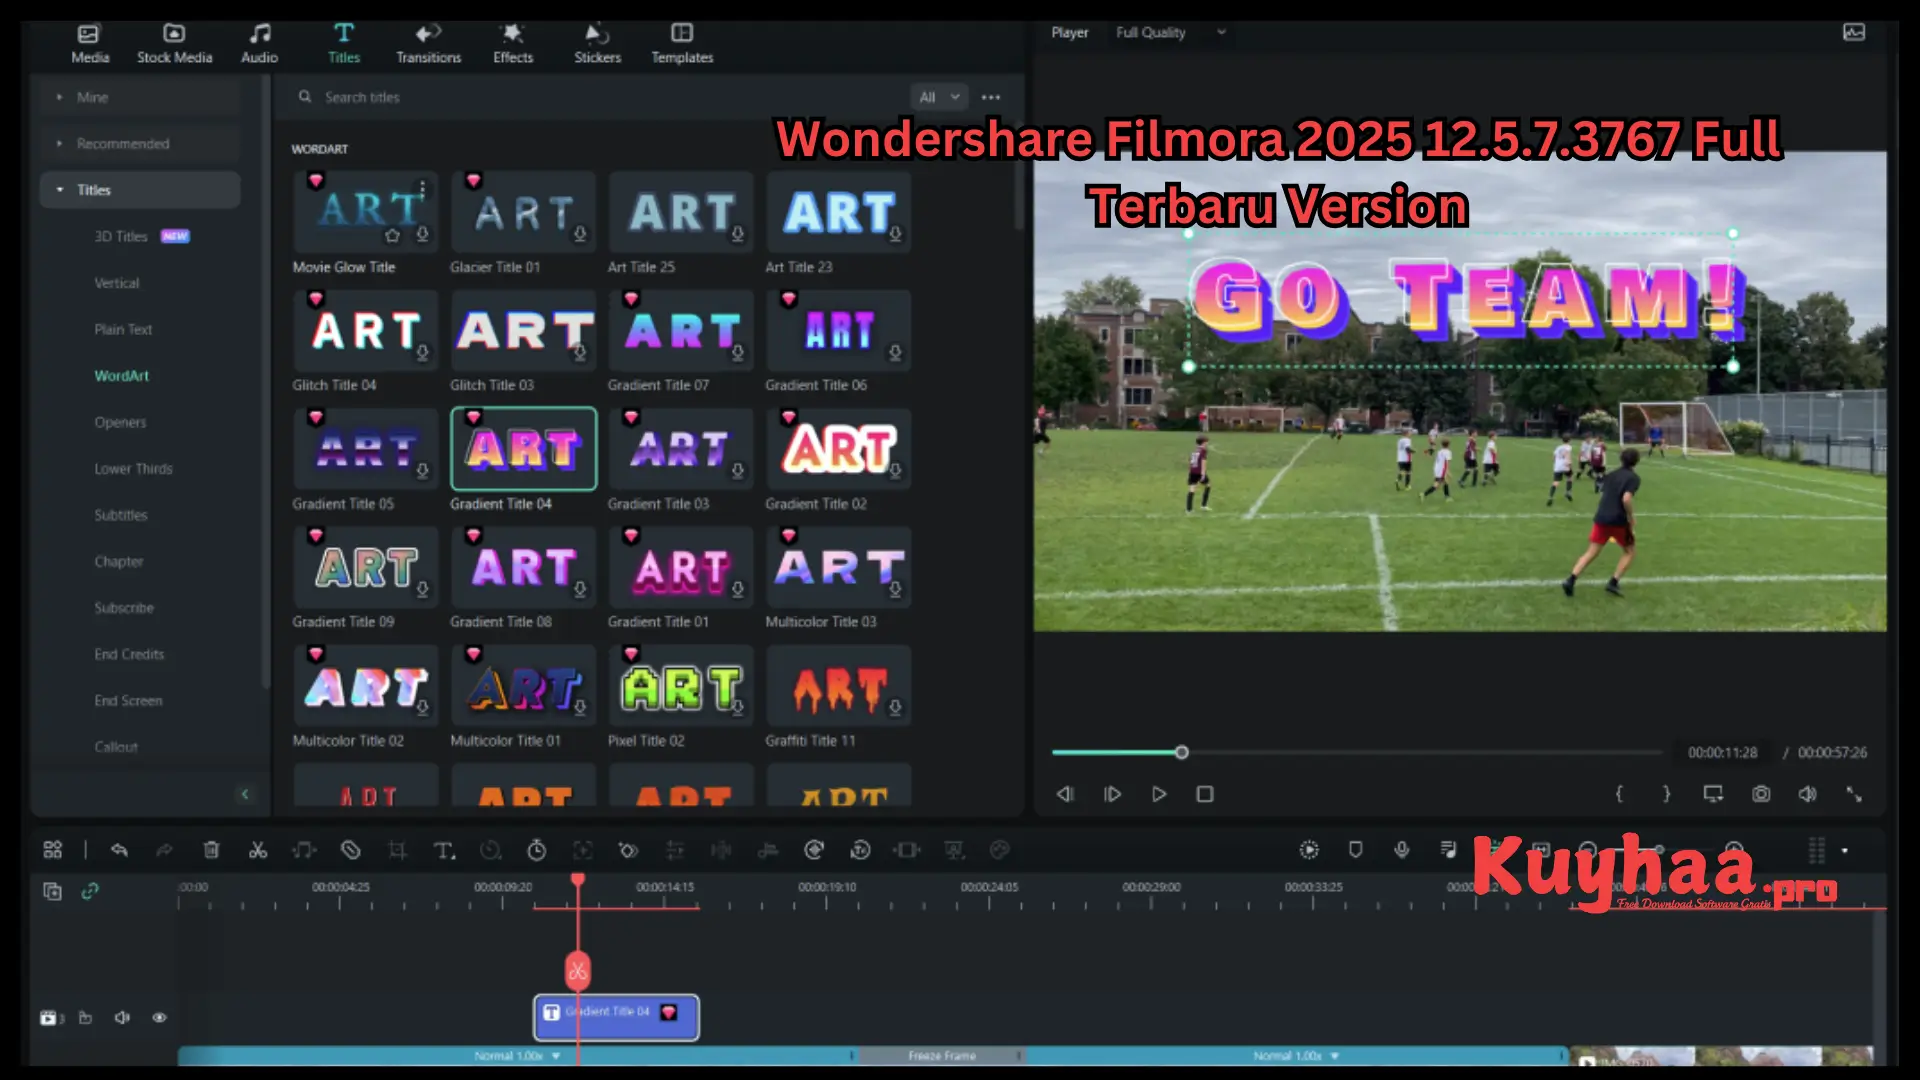Select the Gradient Title 04 thumbnail
Image resolution: width=1920 pixels, height=1080 pixels.
pyautogui.click(x=523, y=448)
